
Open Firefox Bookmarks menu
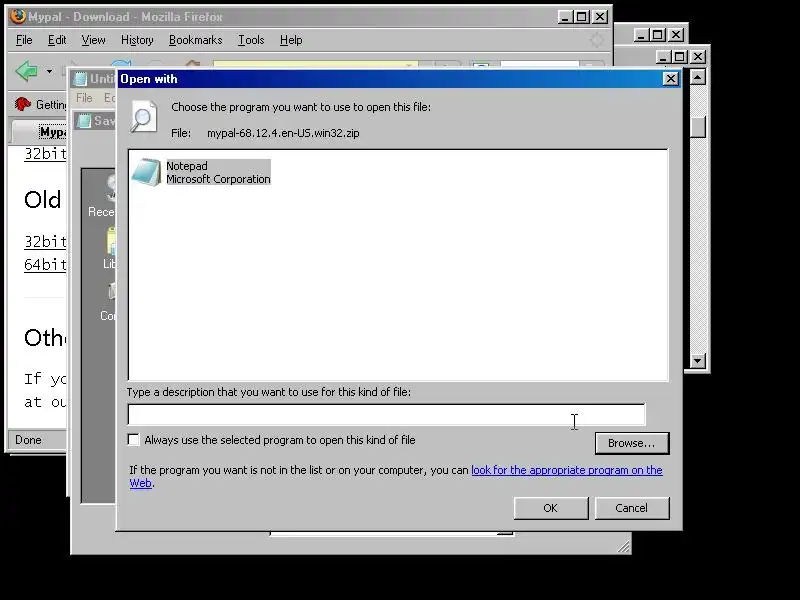tap(195, 40)
